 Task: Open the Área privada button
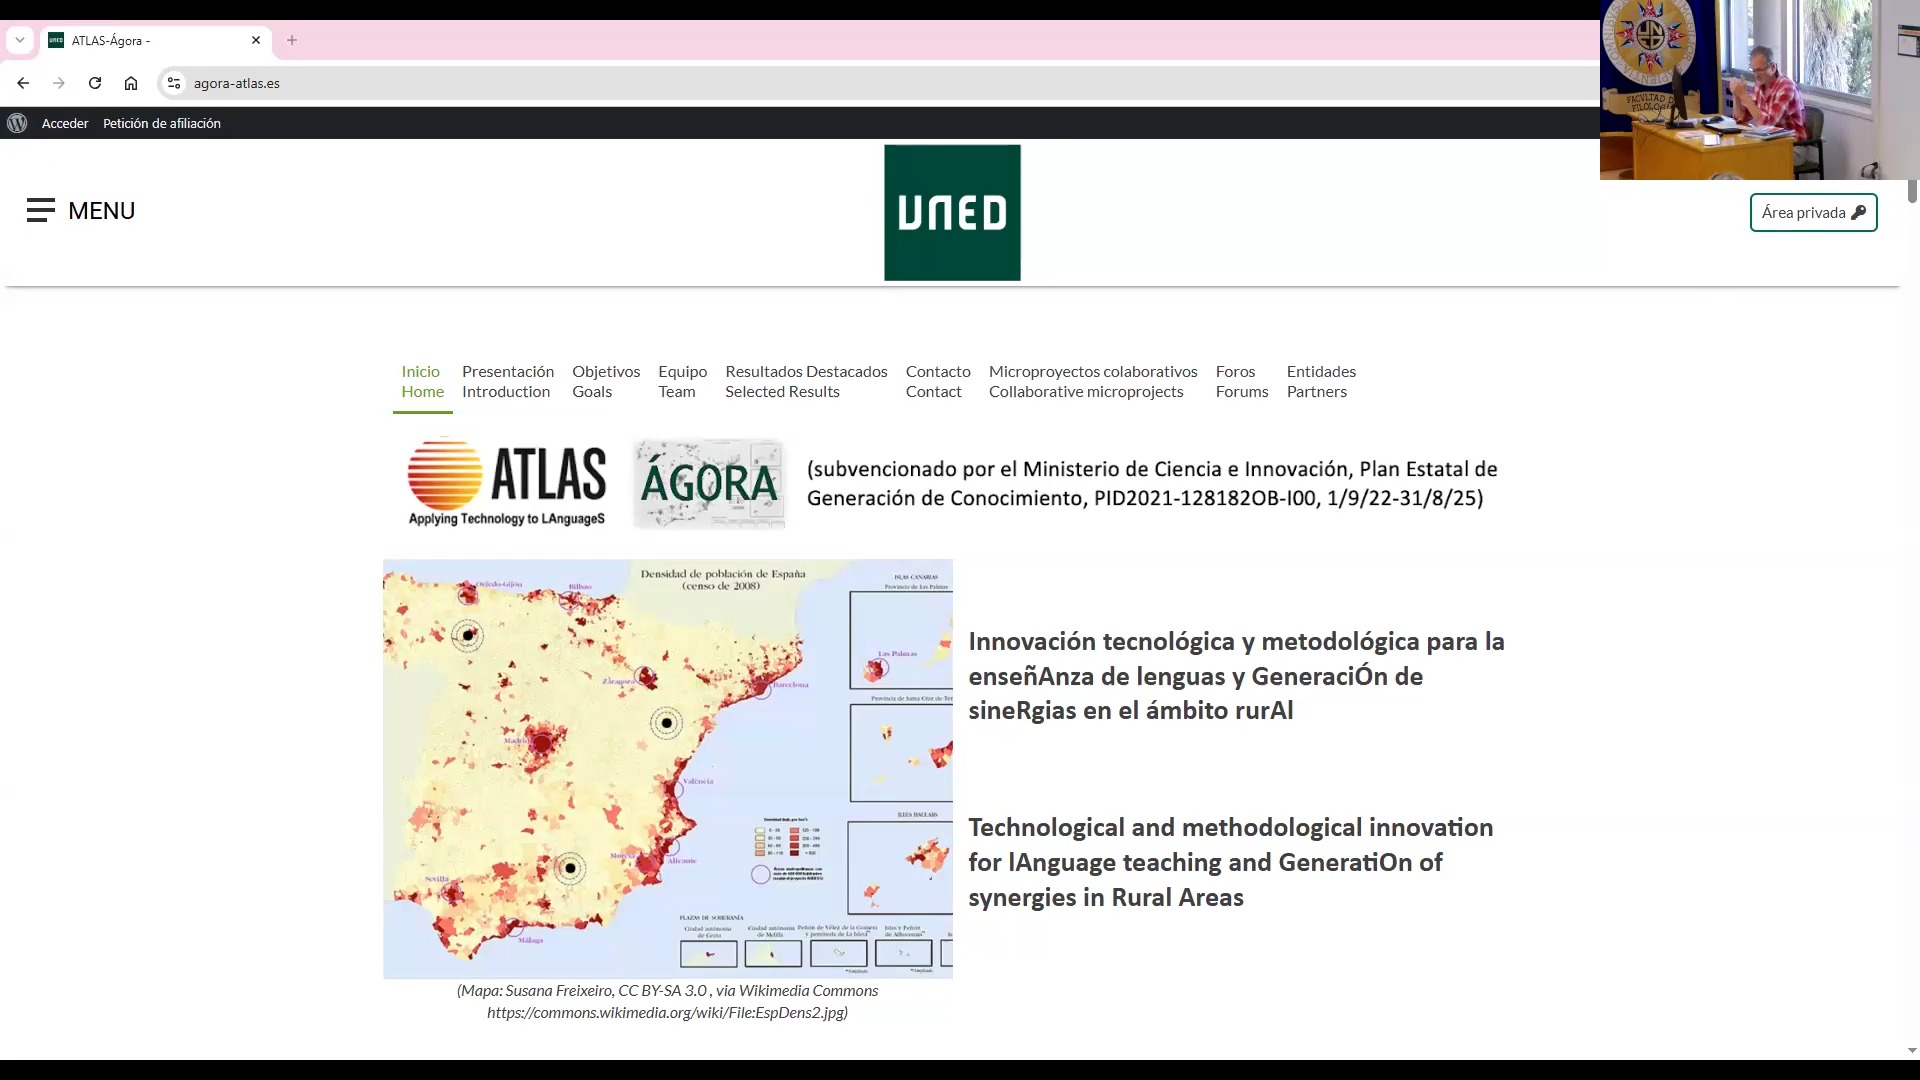(1813, 212)
